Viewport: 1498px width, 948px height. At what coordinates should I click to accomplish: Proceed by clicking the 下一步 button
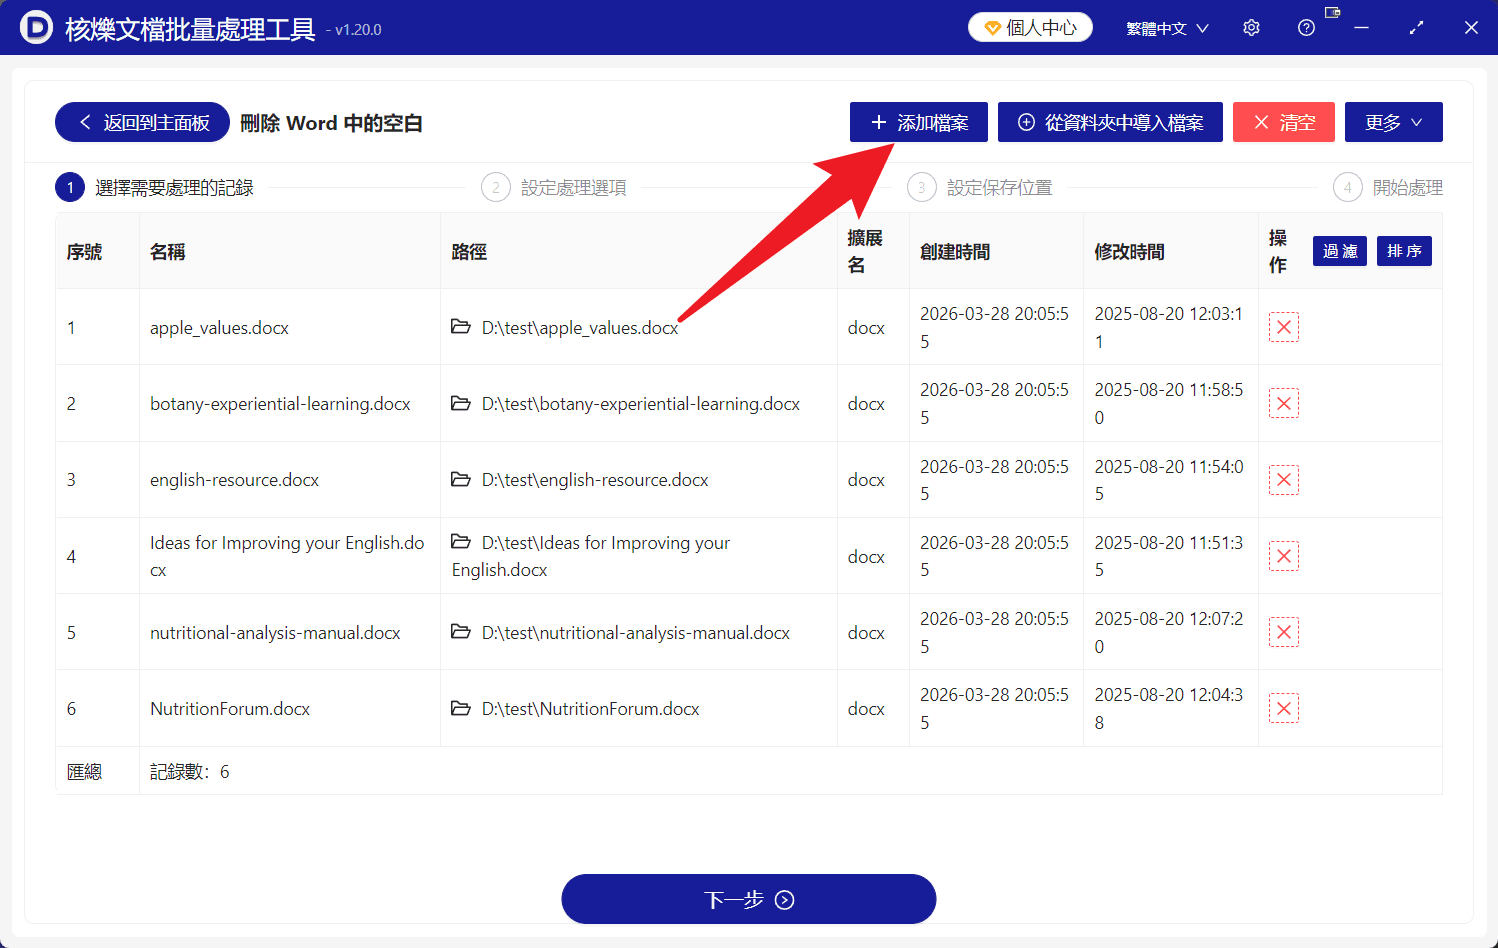(748, 898)
